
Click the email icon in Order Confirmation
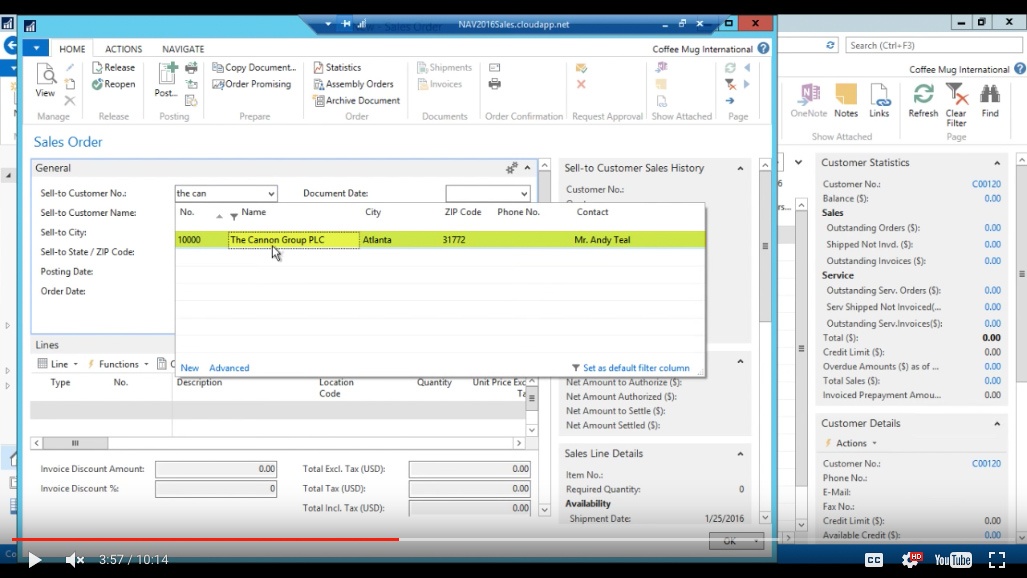(495, 67)
